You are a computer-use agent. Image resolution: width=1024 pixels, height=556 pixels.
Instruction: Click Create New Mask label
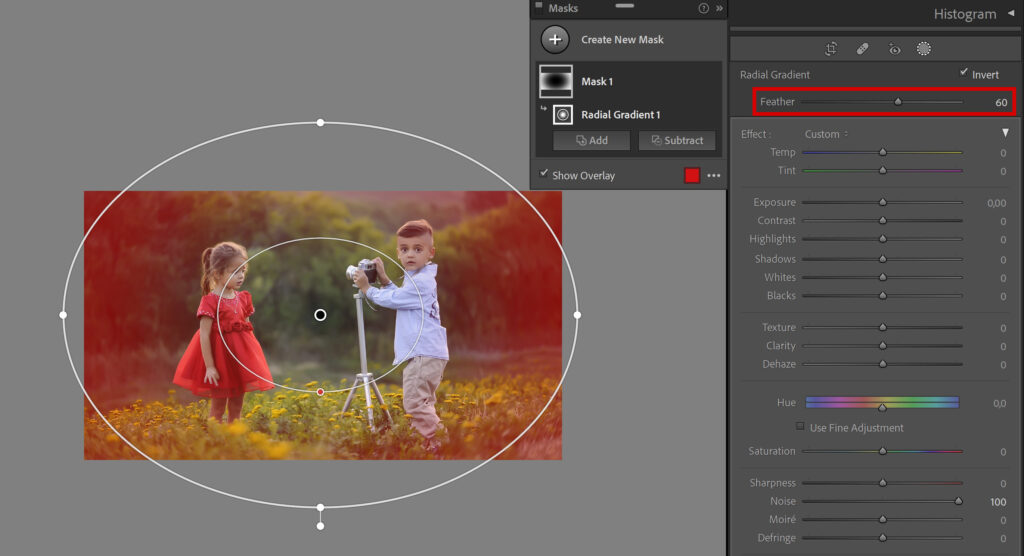(622, 40)
